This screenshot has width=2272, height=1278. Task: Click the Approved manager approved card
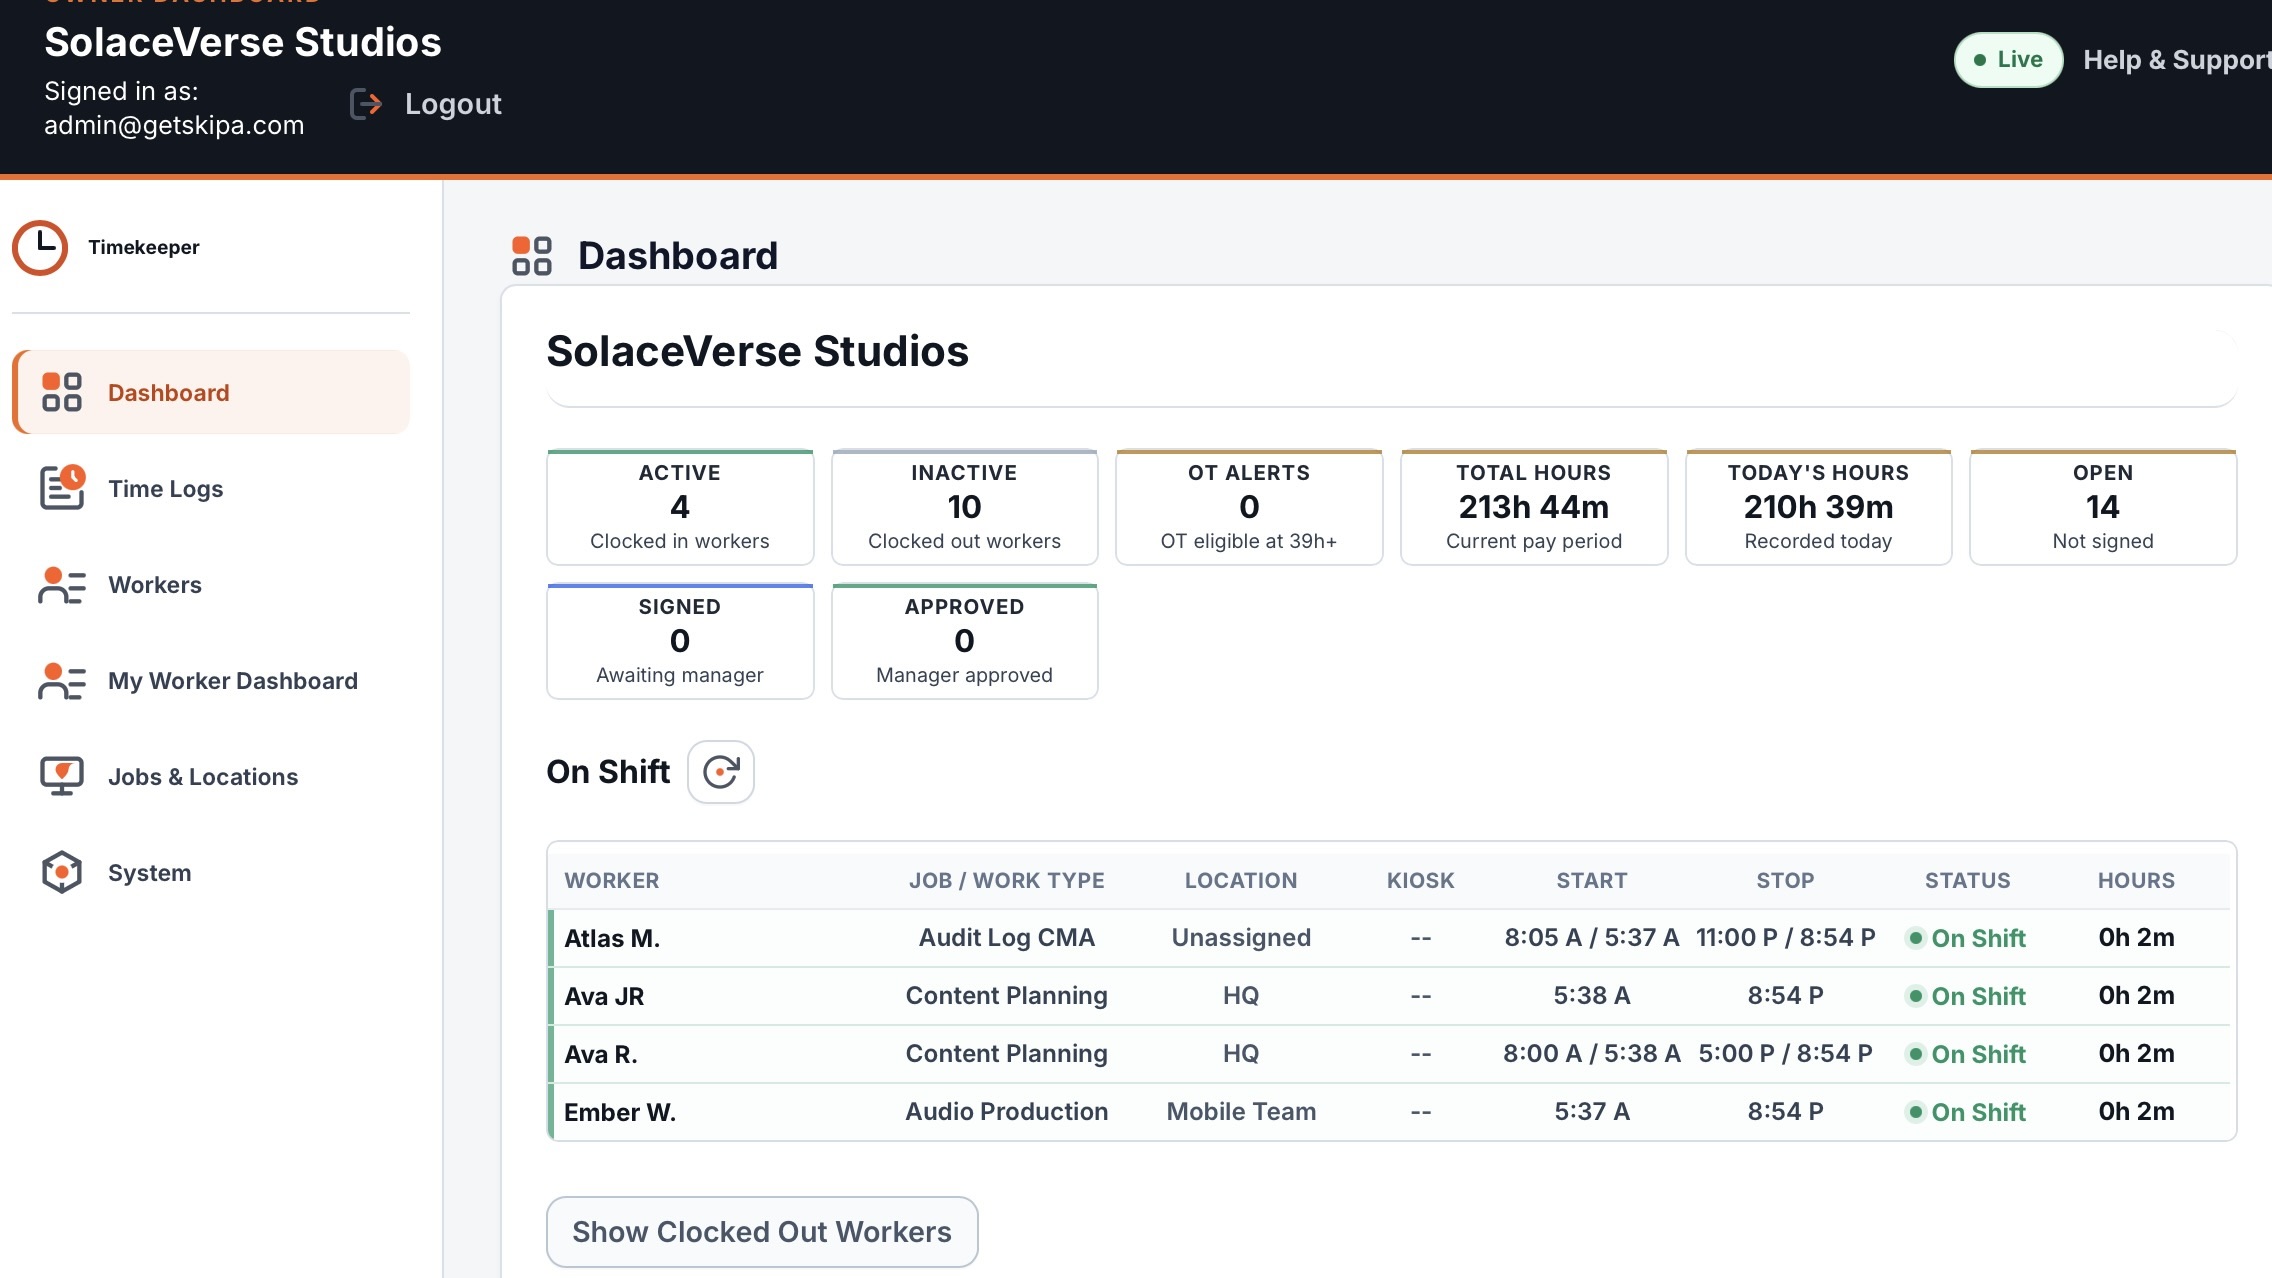965,641
